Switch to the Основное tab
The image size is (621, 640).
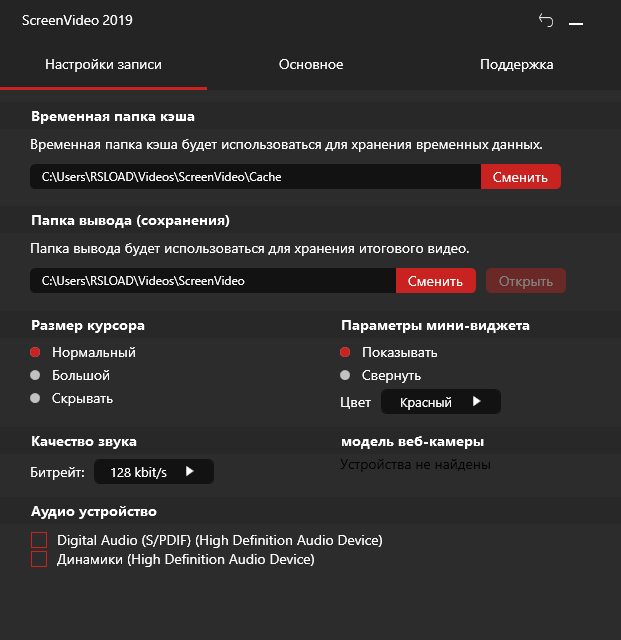click(x=310, y=65)
